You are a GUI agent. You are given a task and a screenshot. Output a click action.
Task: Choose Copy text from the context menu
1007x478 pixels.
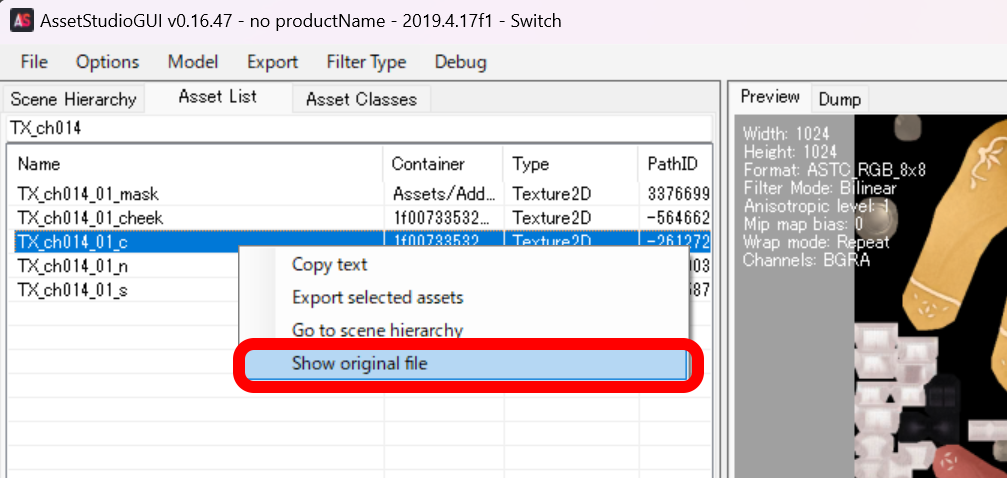(464, 264)
